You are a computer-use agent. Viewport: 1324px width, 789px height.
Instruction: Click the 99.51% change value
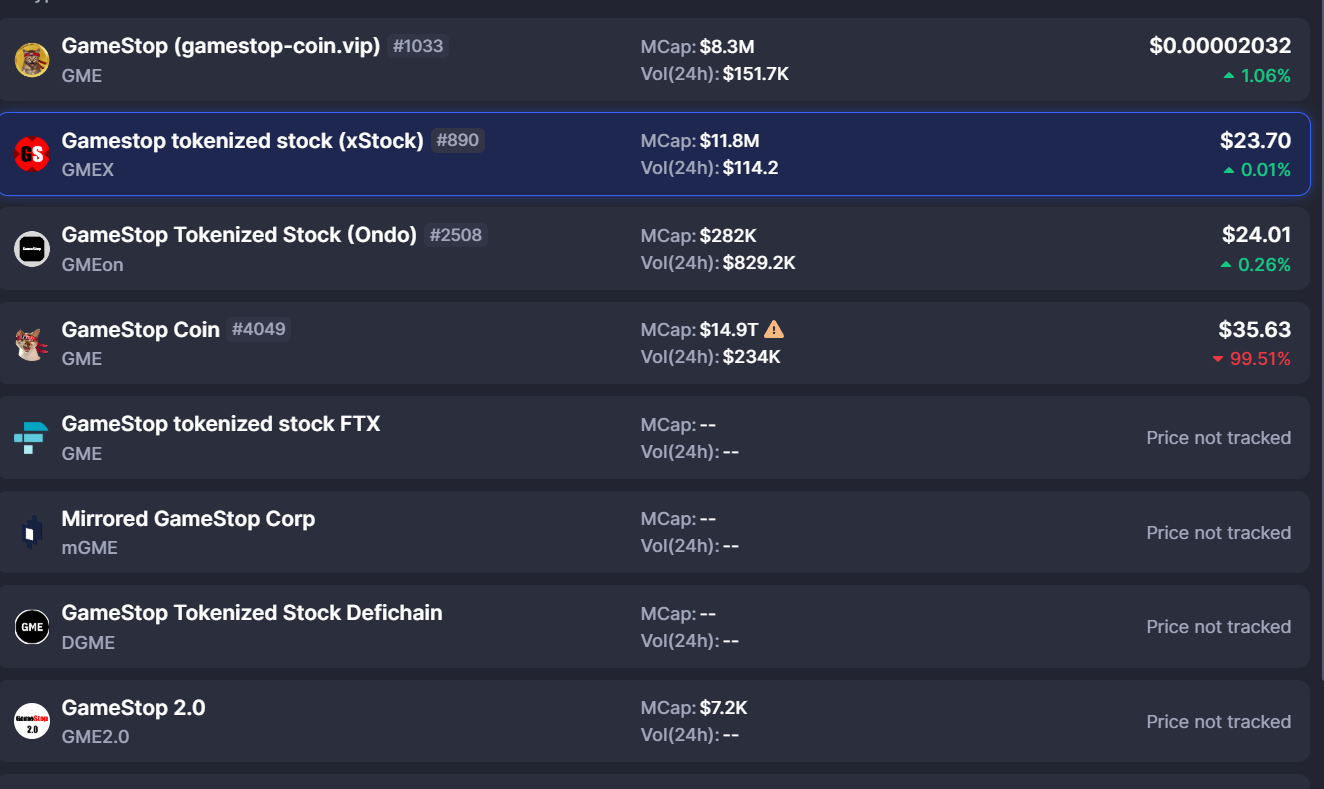(x=1260, y=359)
